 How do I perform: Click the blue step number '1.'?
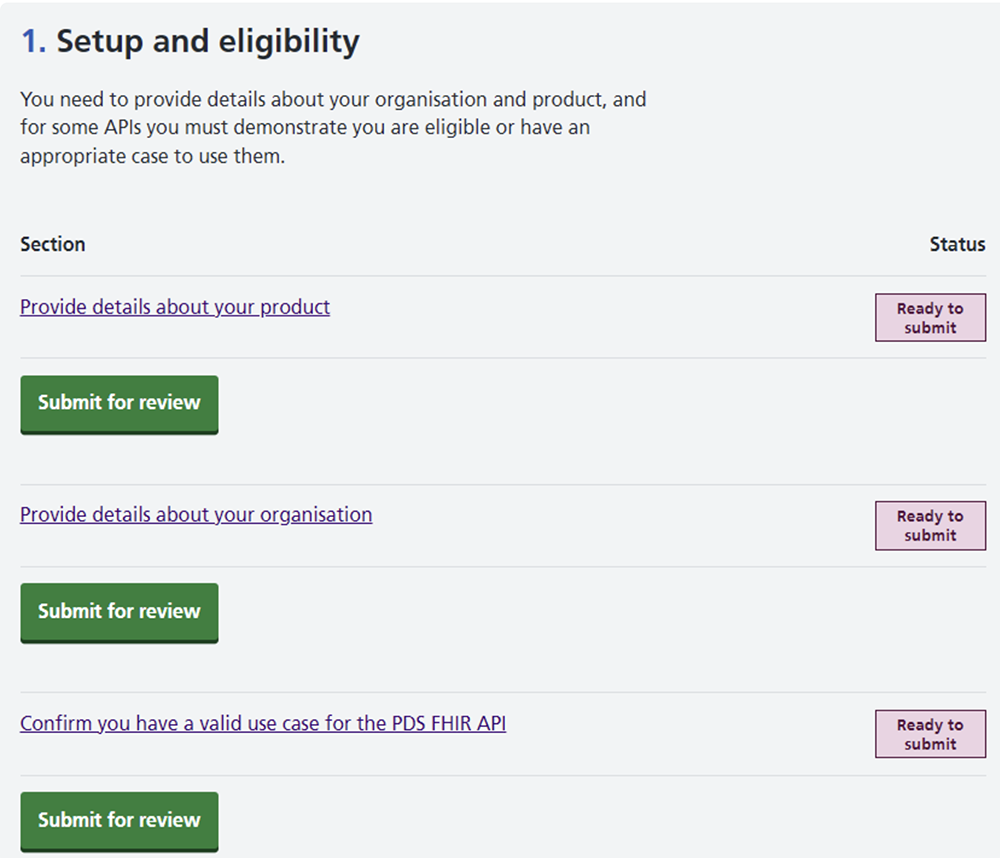coord(33,42)
